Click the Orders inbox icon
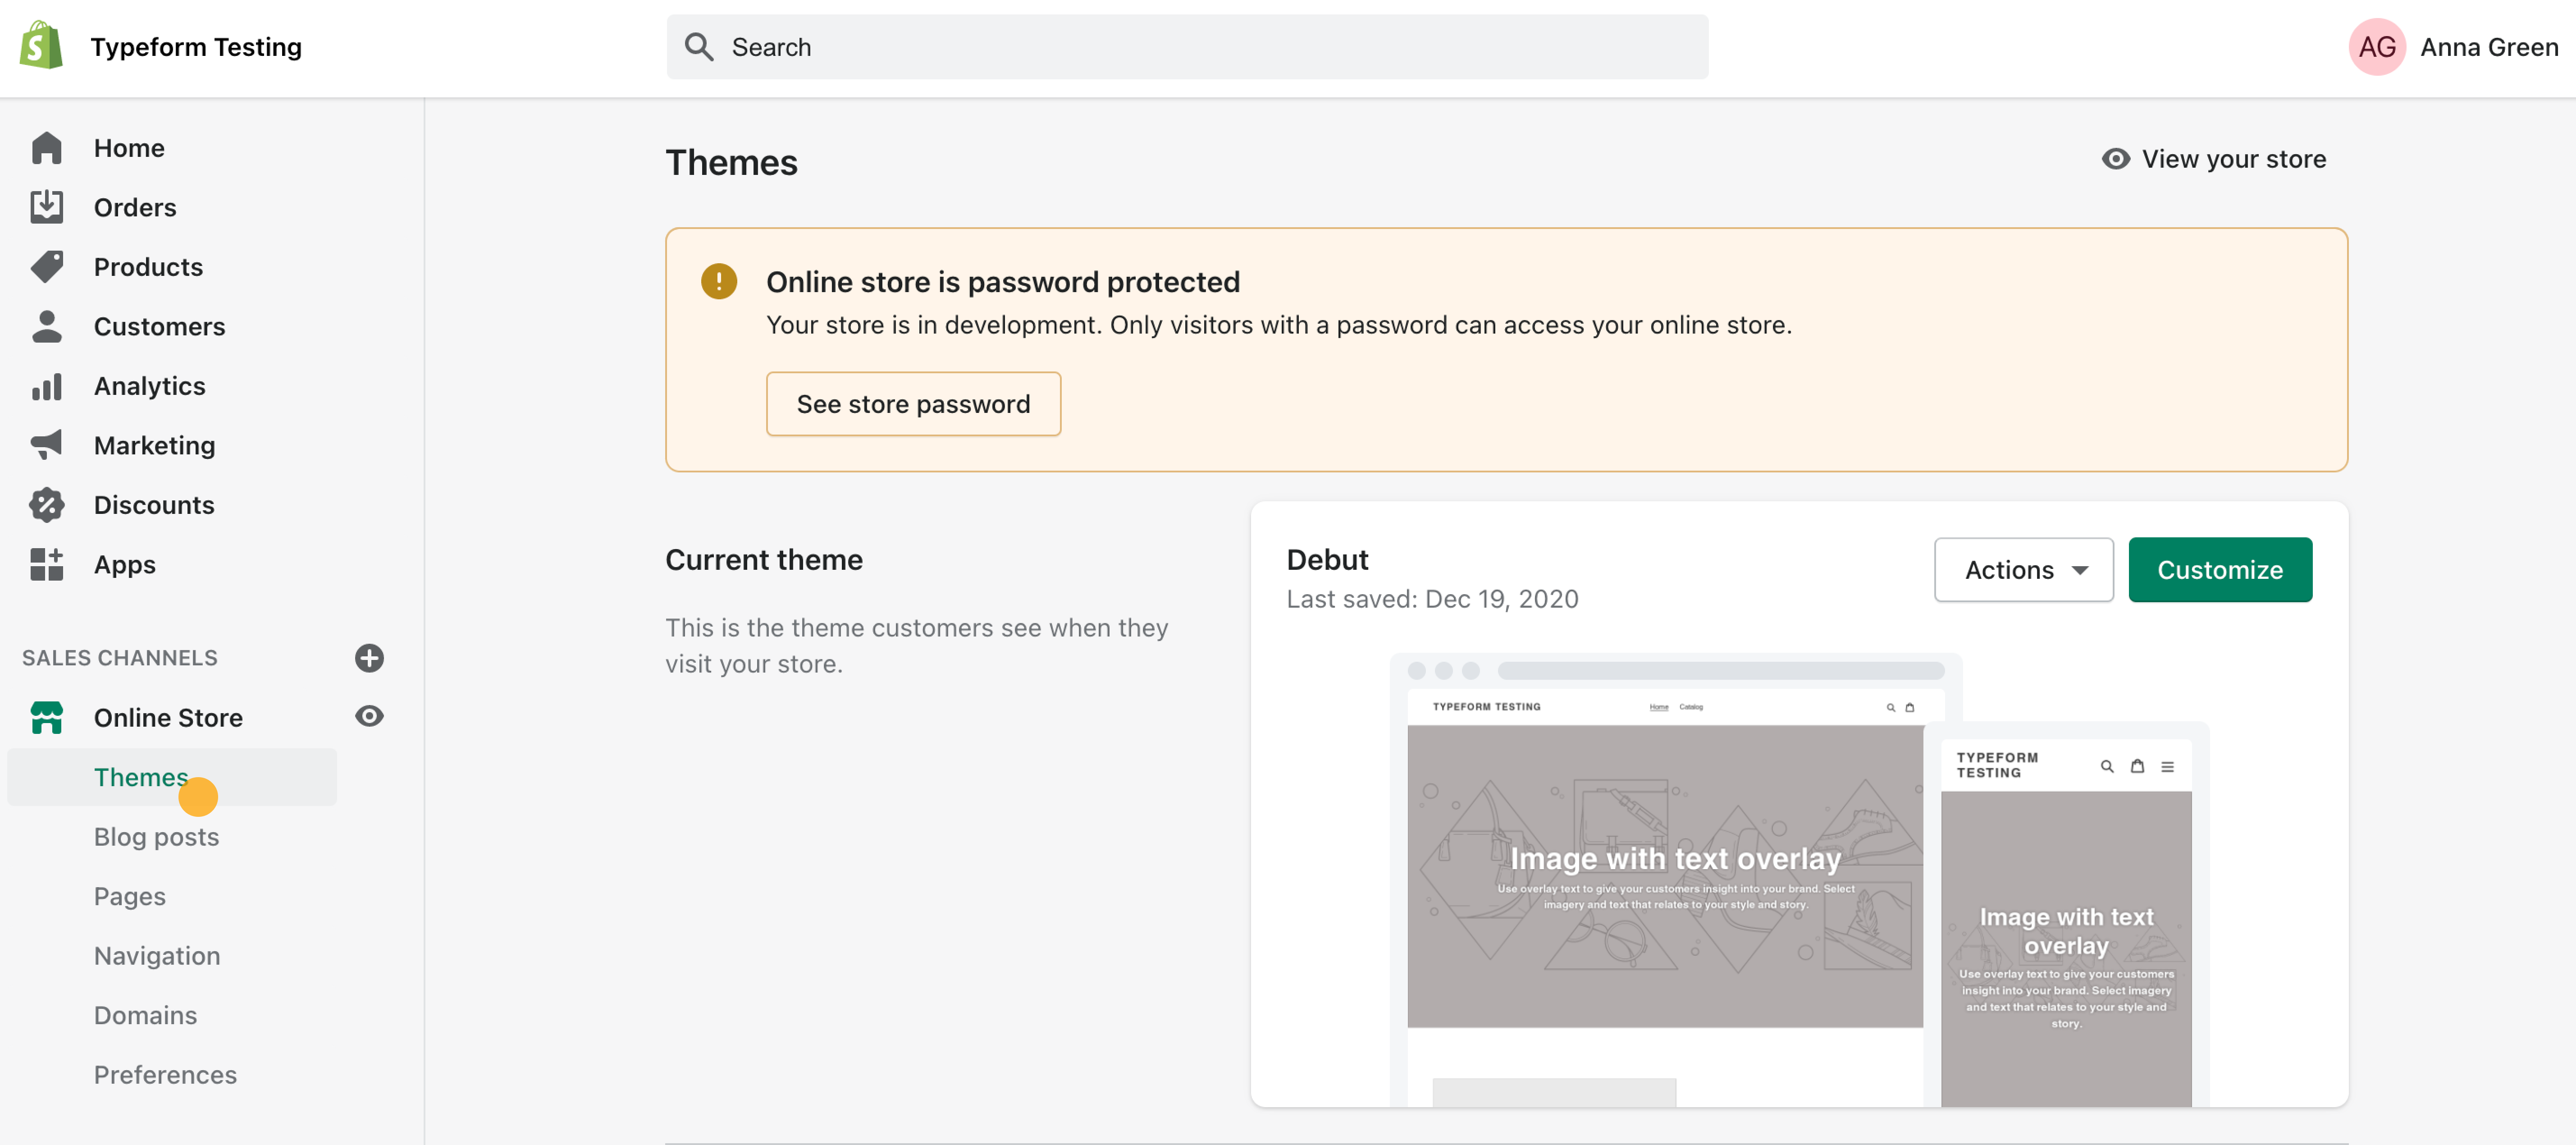 click(46, 207)
